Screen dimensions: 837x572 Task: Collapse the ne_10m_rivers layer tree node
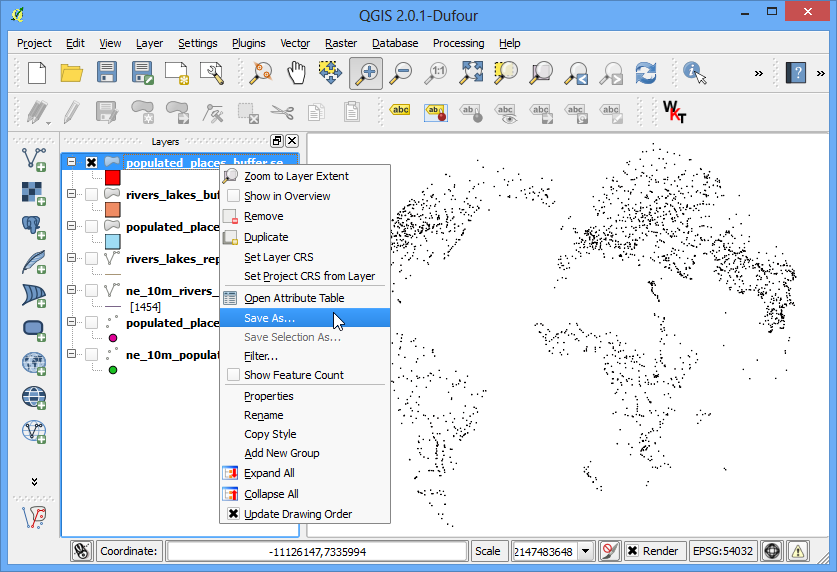pyautogui.click(x=72, y=289)
